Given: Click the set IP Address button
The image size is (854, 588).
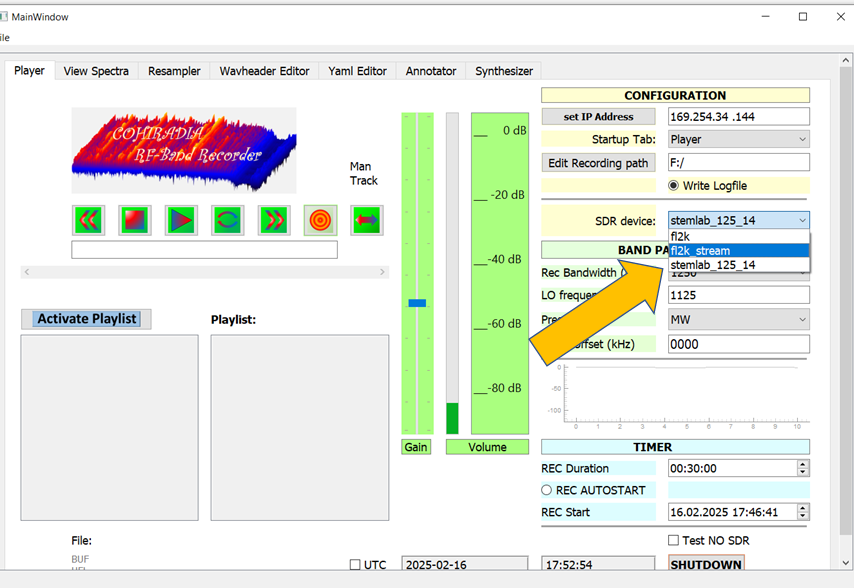Looking at the screenshot, I should click(598, 117).
